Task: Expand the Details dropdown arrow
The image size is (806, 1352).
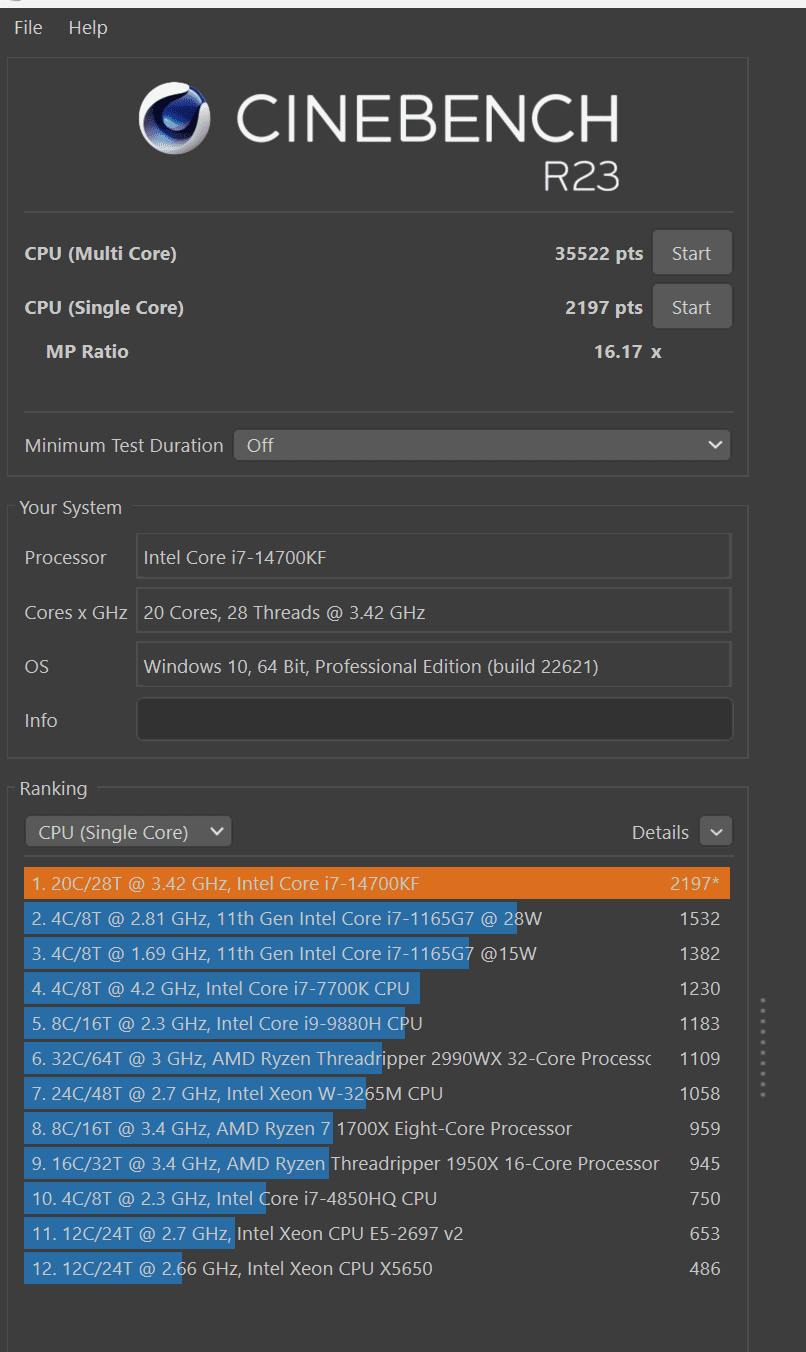Action: coord(716,832)
